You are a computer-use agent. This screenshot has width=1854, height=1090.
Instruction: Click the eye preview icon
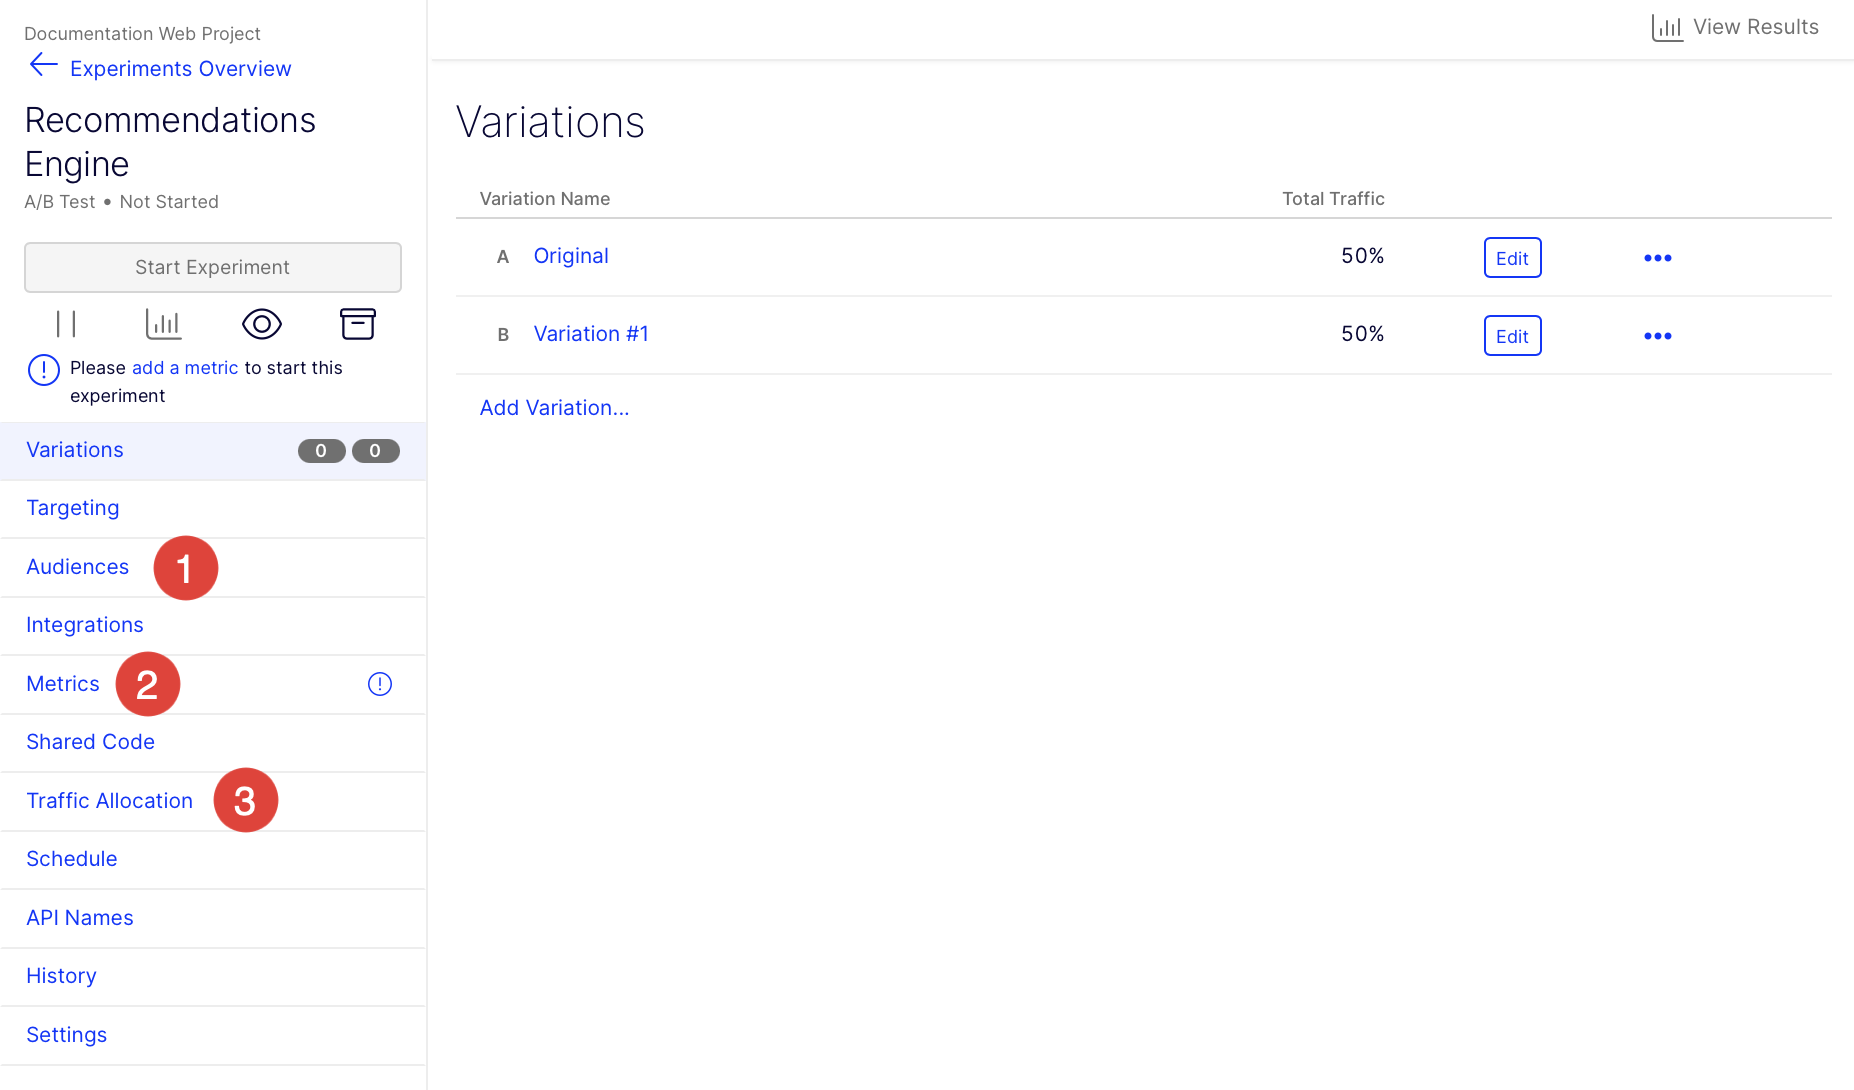click(x=261, y=324)
